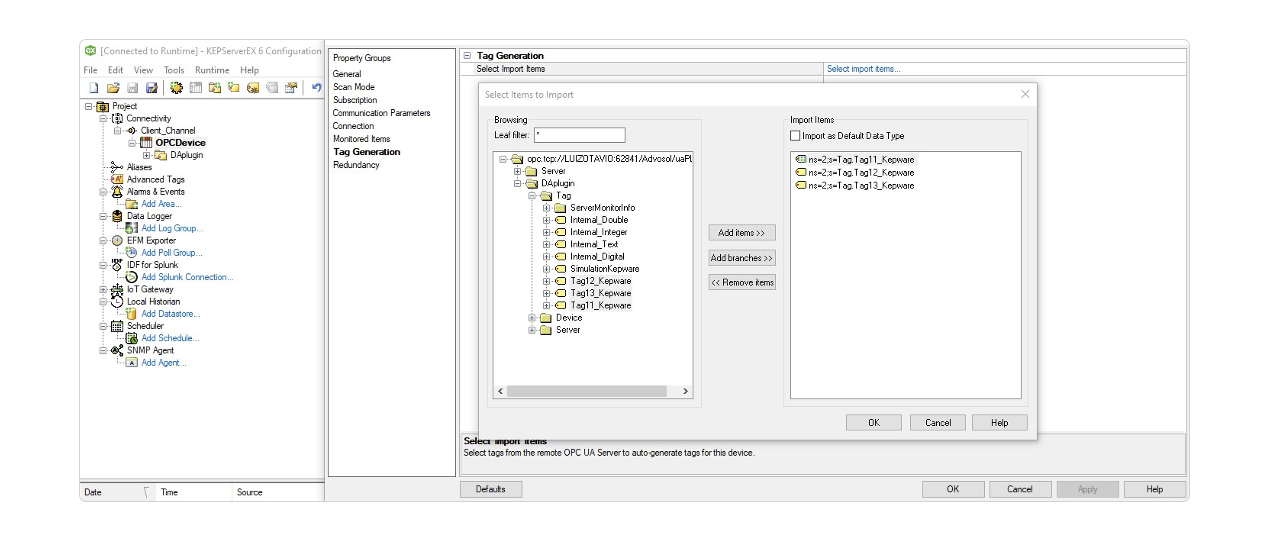The width and height of the screenshot is (1269, 541).
Task: Click the Select import items... link
Action: [x=864, y=69]
